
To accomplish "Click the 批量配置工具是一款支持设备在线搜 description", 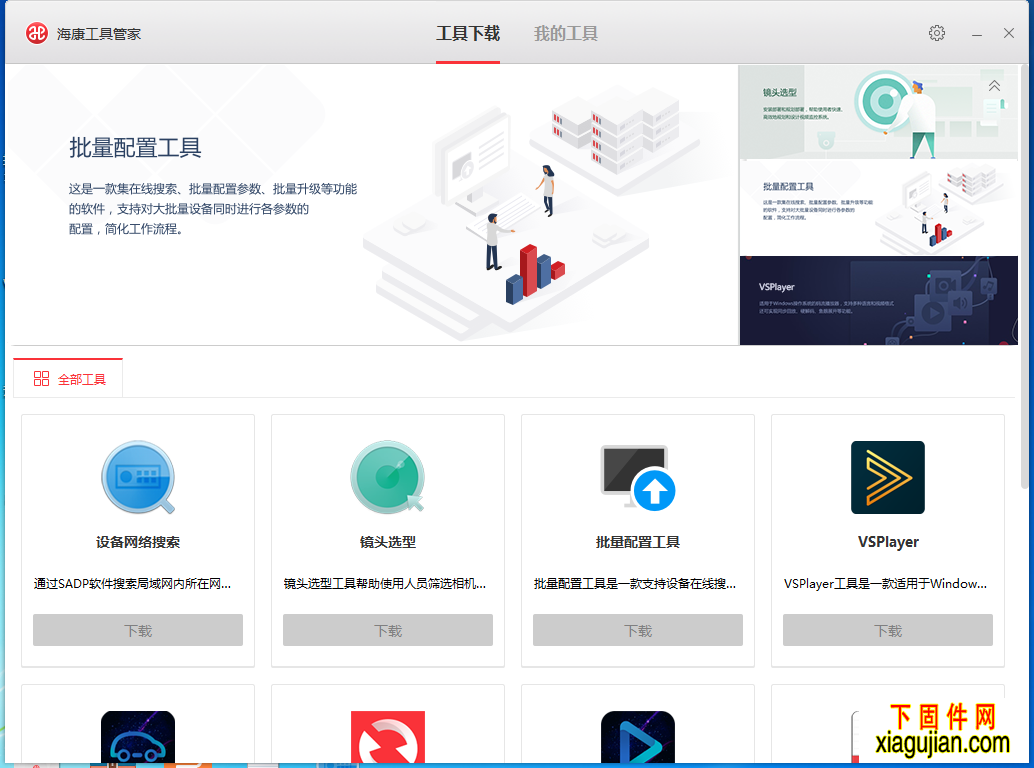I will [x=634, y=583].
